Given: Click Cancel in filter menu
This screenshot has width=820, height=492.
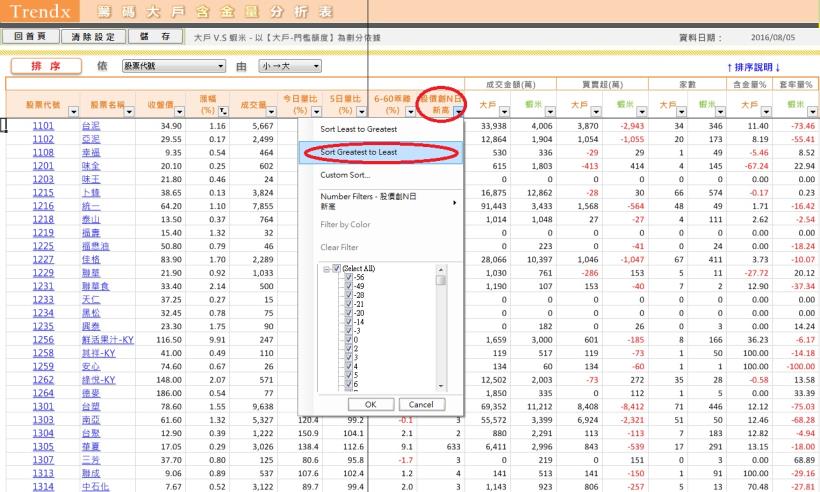Looking at the screenshot, I should (422, 405).
